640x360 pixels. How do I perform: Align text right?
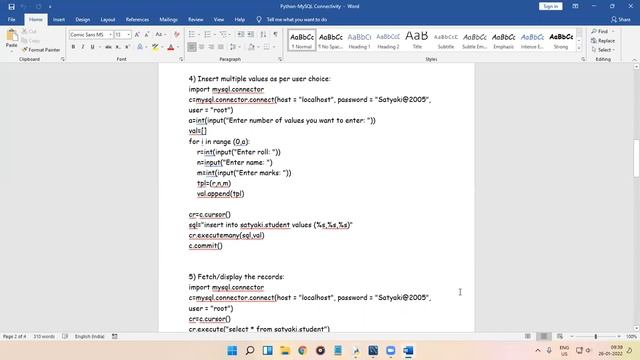tap(211, 47)
